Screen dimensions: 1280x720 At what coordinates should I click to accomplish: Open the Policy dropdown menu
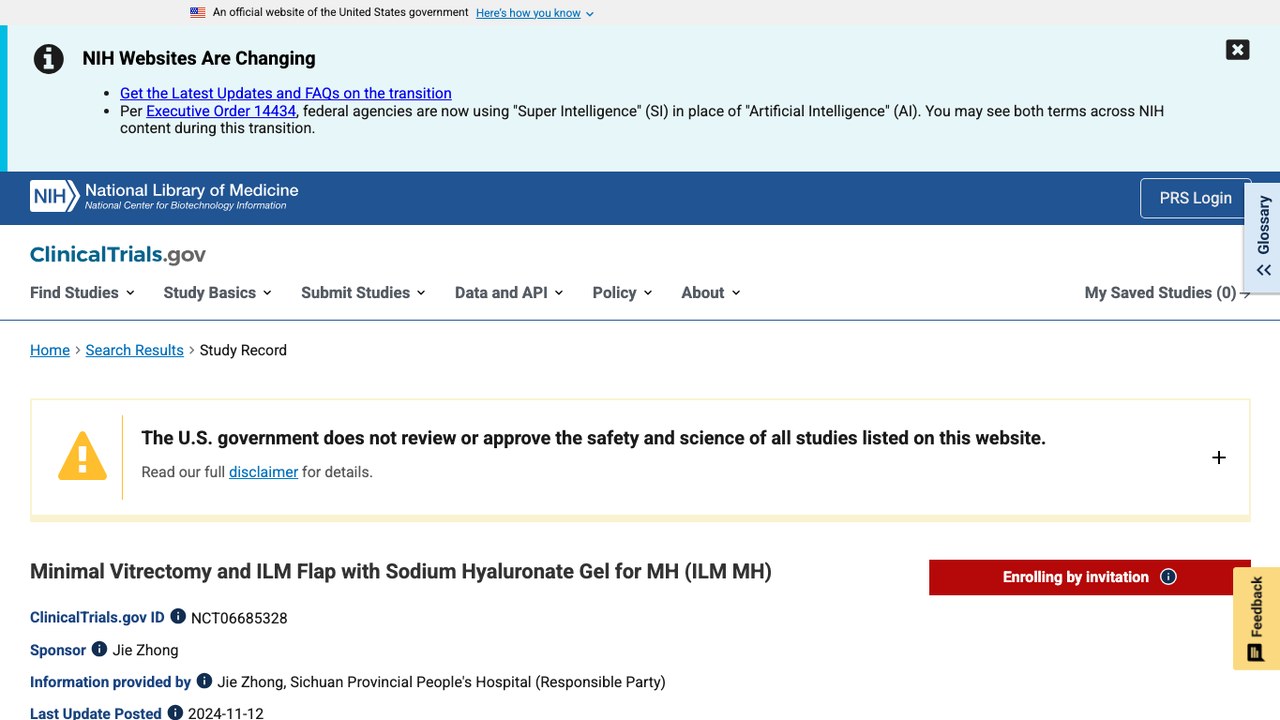(622, 293)
